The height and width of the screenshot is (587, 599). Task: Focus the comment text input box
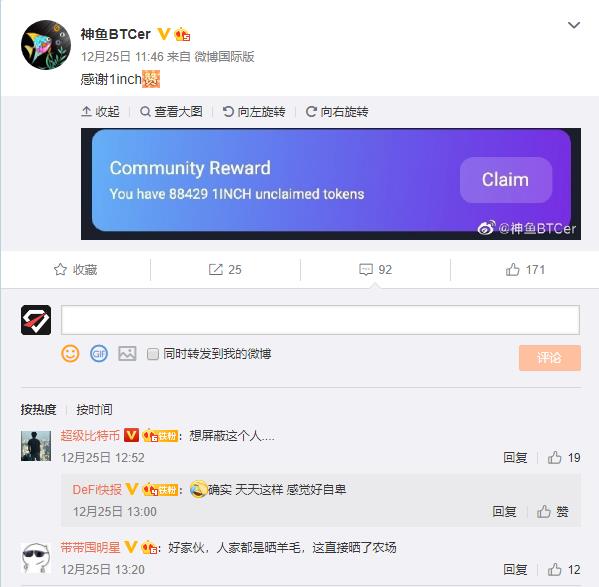click(321, 320)
